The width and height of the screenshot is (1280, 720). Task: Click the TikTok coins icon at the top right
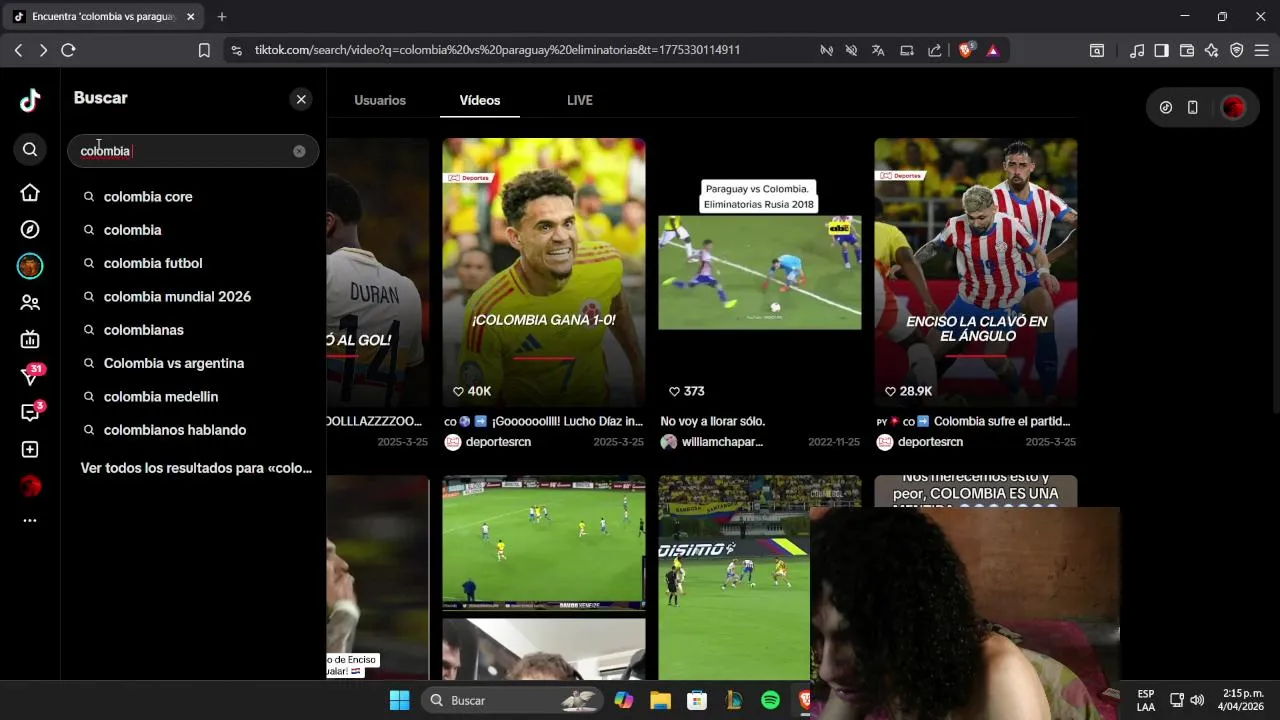point(1166,108)
